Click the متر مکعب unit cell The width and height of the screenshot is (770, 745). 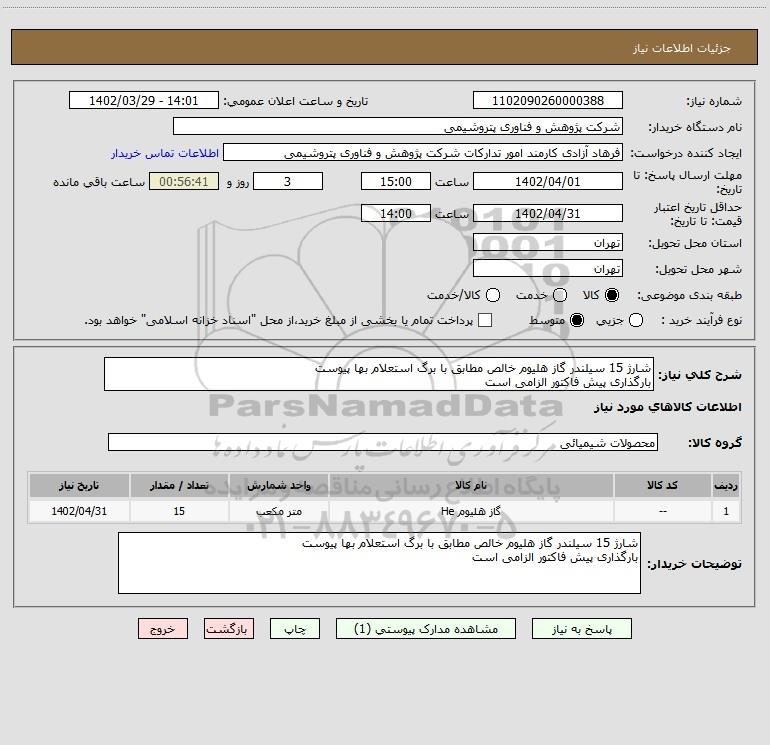(278, 511)
